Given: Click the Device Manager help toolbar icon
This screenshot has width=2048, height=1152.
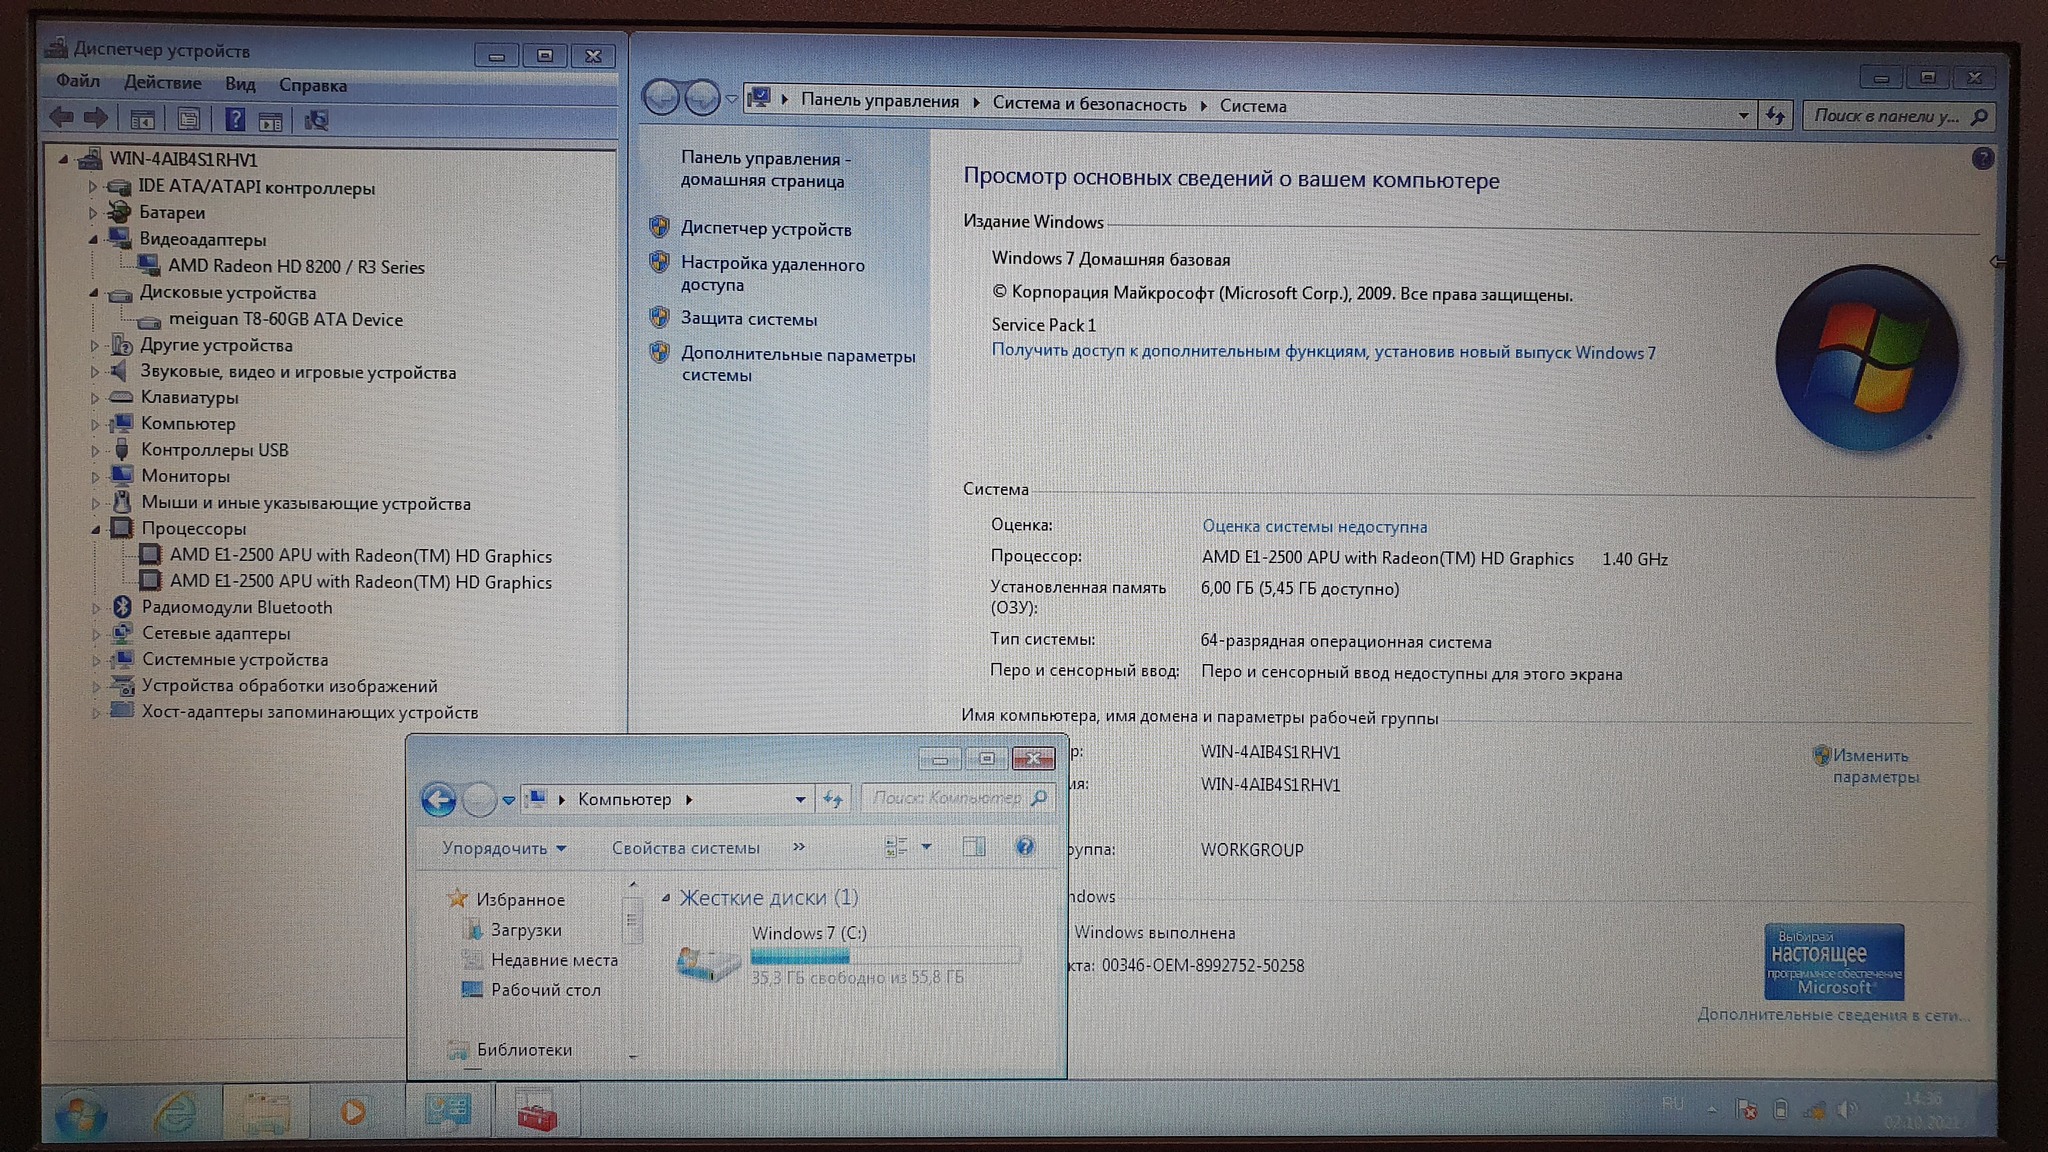Looking at the screenshot, I should pos(234,121).
